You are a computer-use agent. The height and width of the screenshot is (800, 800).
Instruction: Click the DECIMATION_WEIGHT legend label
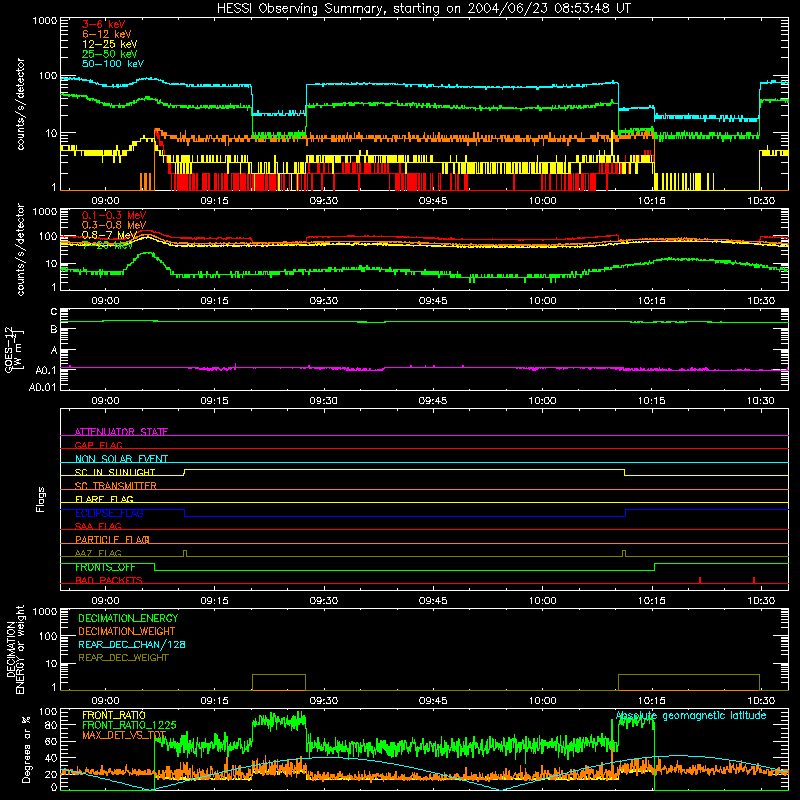pos(127,631)
